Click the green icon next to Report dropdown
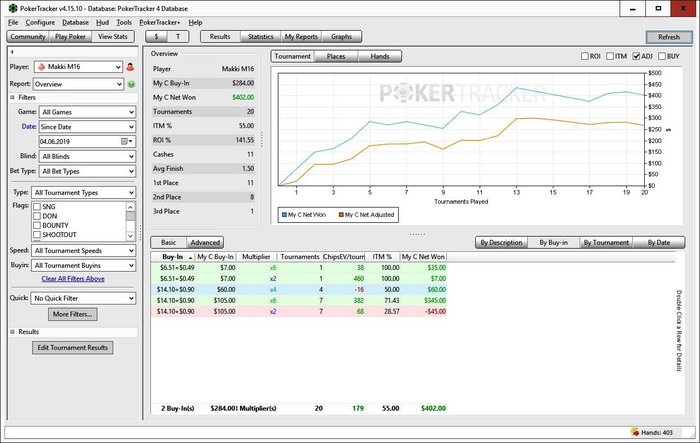 (131, 84)
